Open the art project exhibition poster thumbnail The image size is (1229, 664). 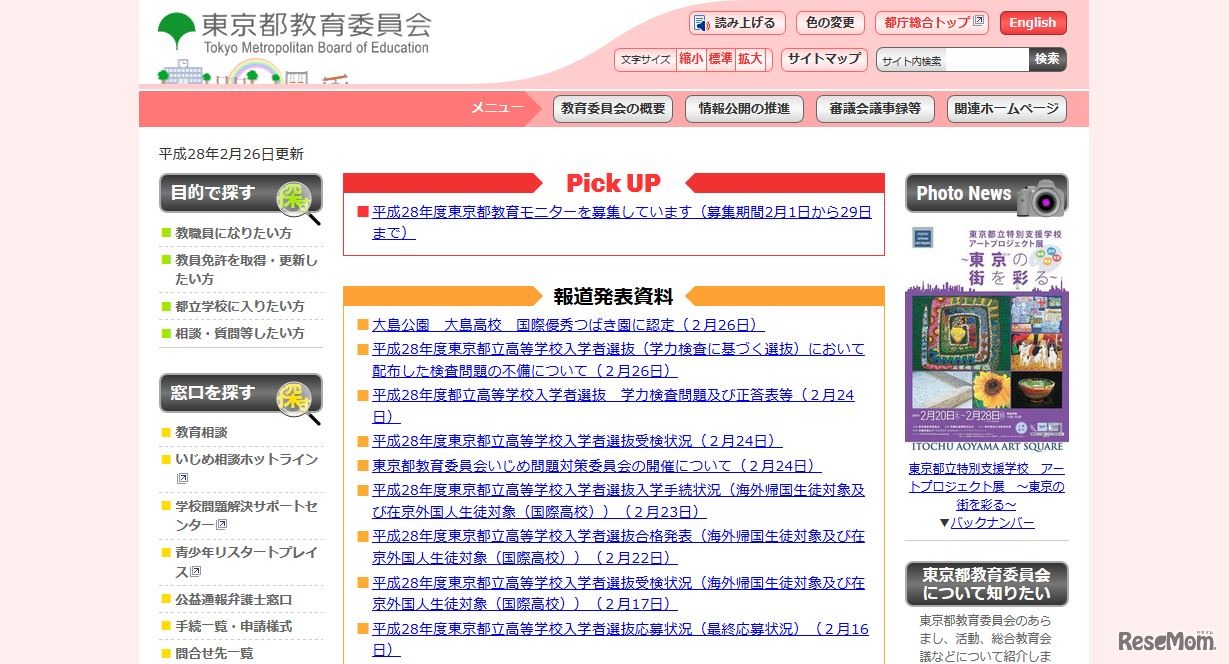click(987, 337)
